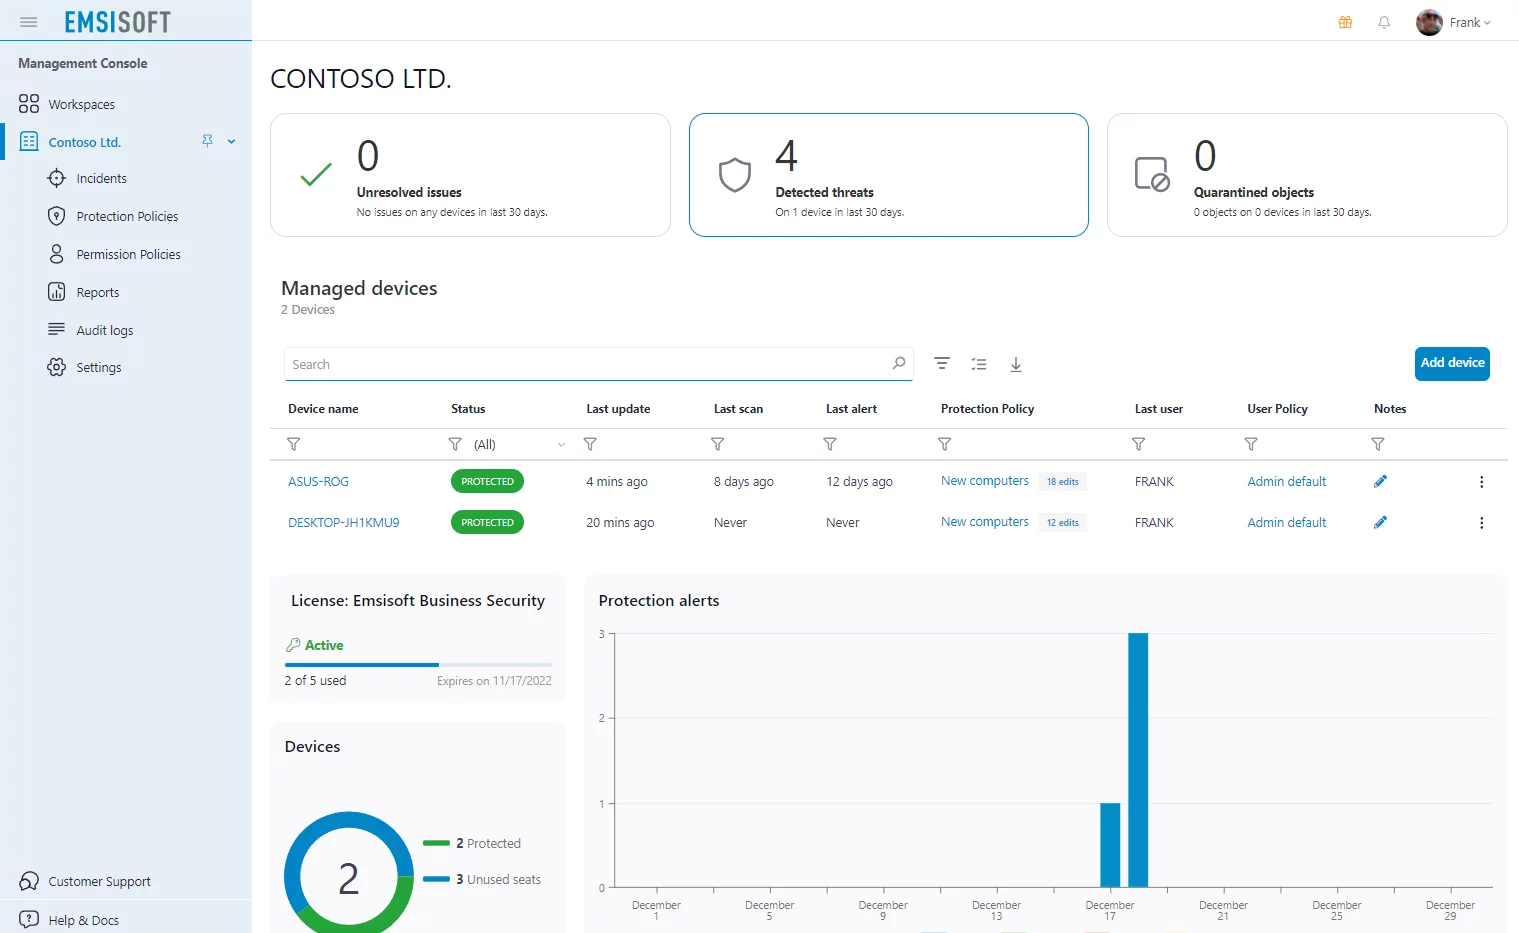Open the Audit logs
1519x933 pixels.
104,330
